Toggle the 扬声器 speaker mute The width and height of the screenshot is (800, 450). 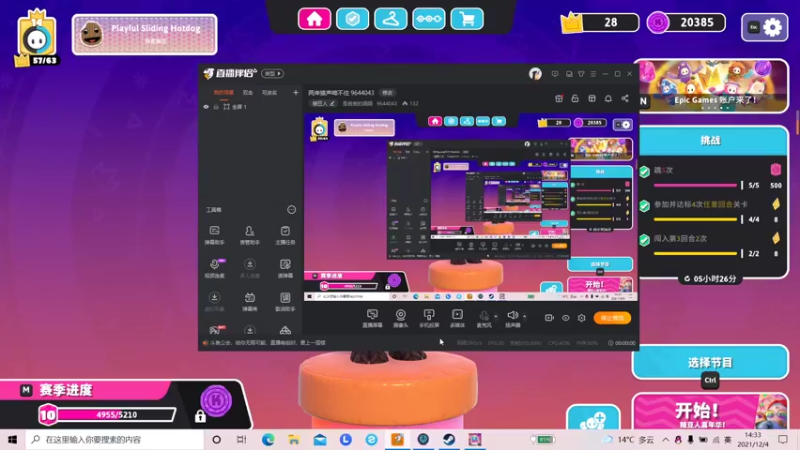click(512, 318)
